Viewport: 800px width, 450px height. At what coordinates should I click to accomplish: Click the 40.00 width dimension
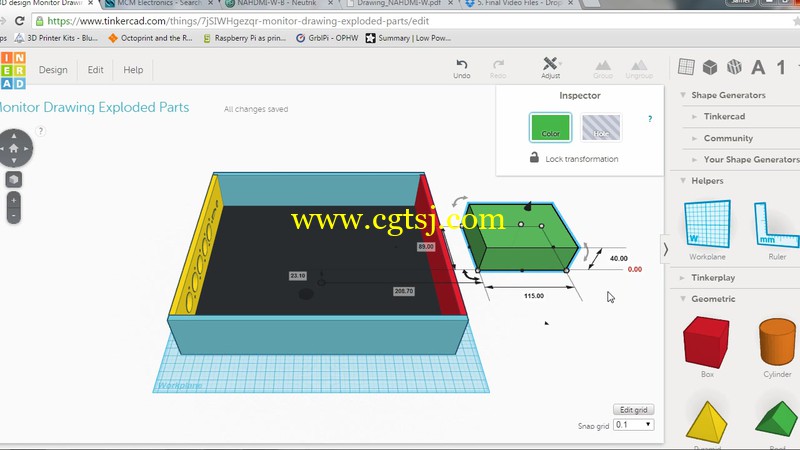[618, 258]
